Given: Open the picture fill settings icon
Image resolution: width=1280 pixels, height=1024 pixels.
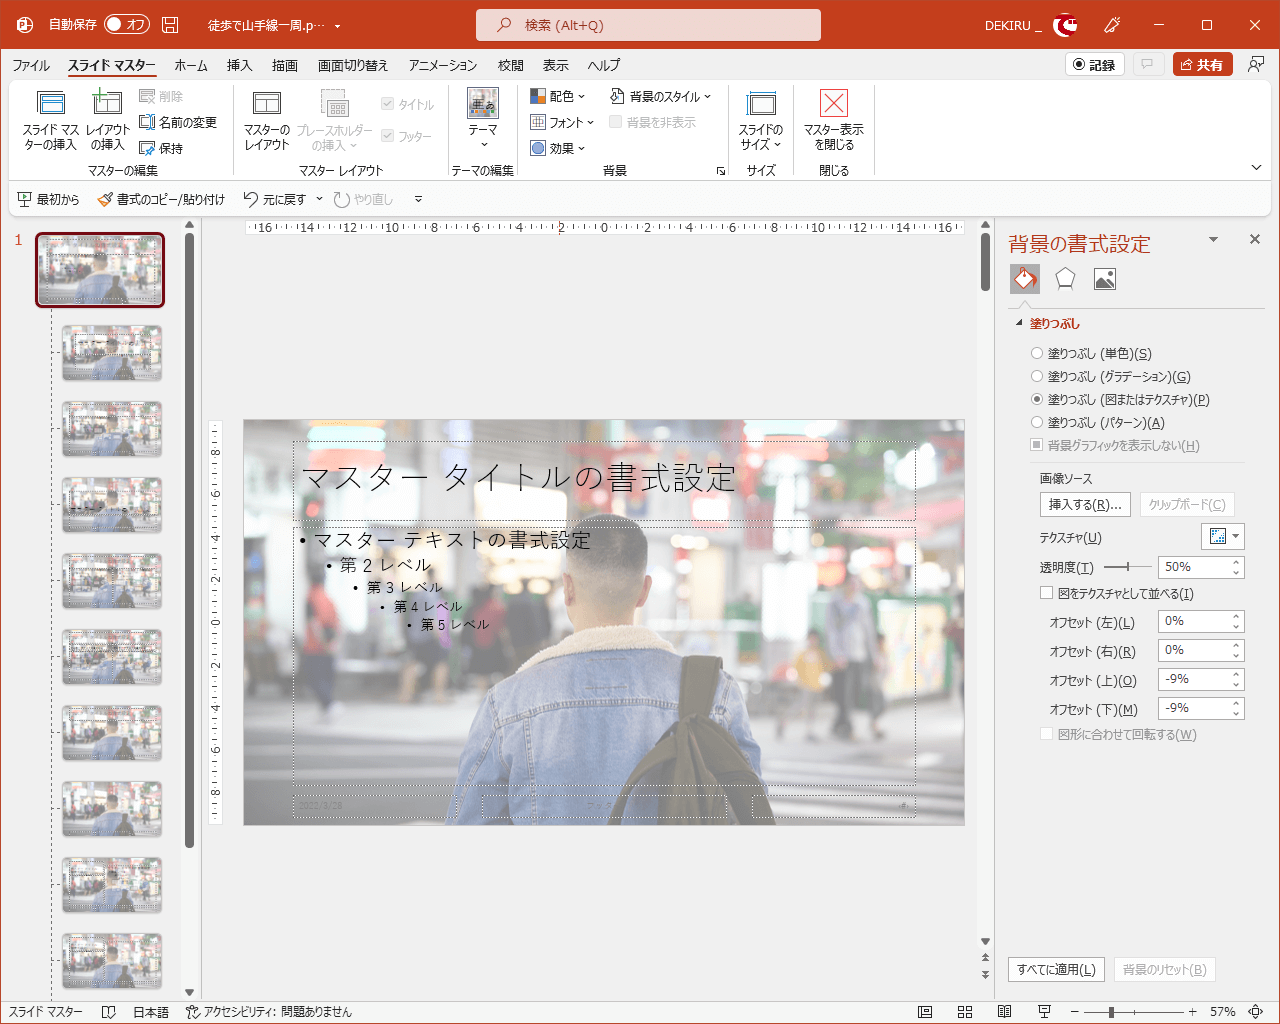Looking at the screenshot, I should tap(1104, 279).
